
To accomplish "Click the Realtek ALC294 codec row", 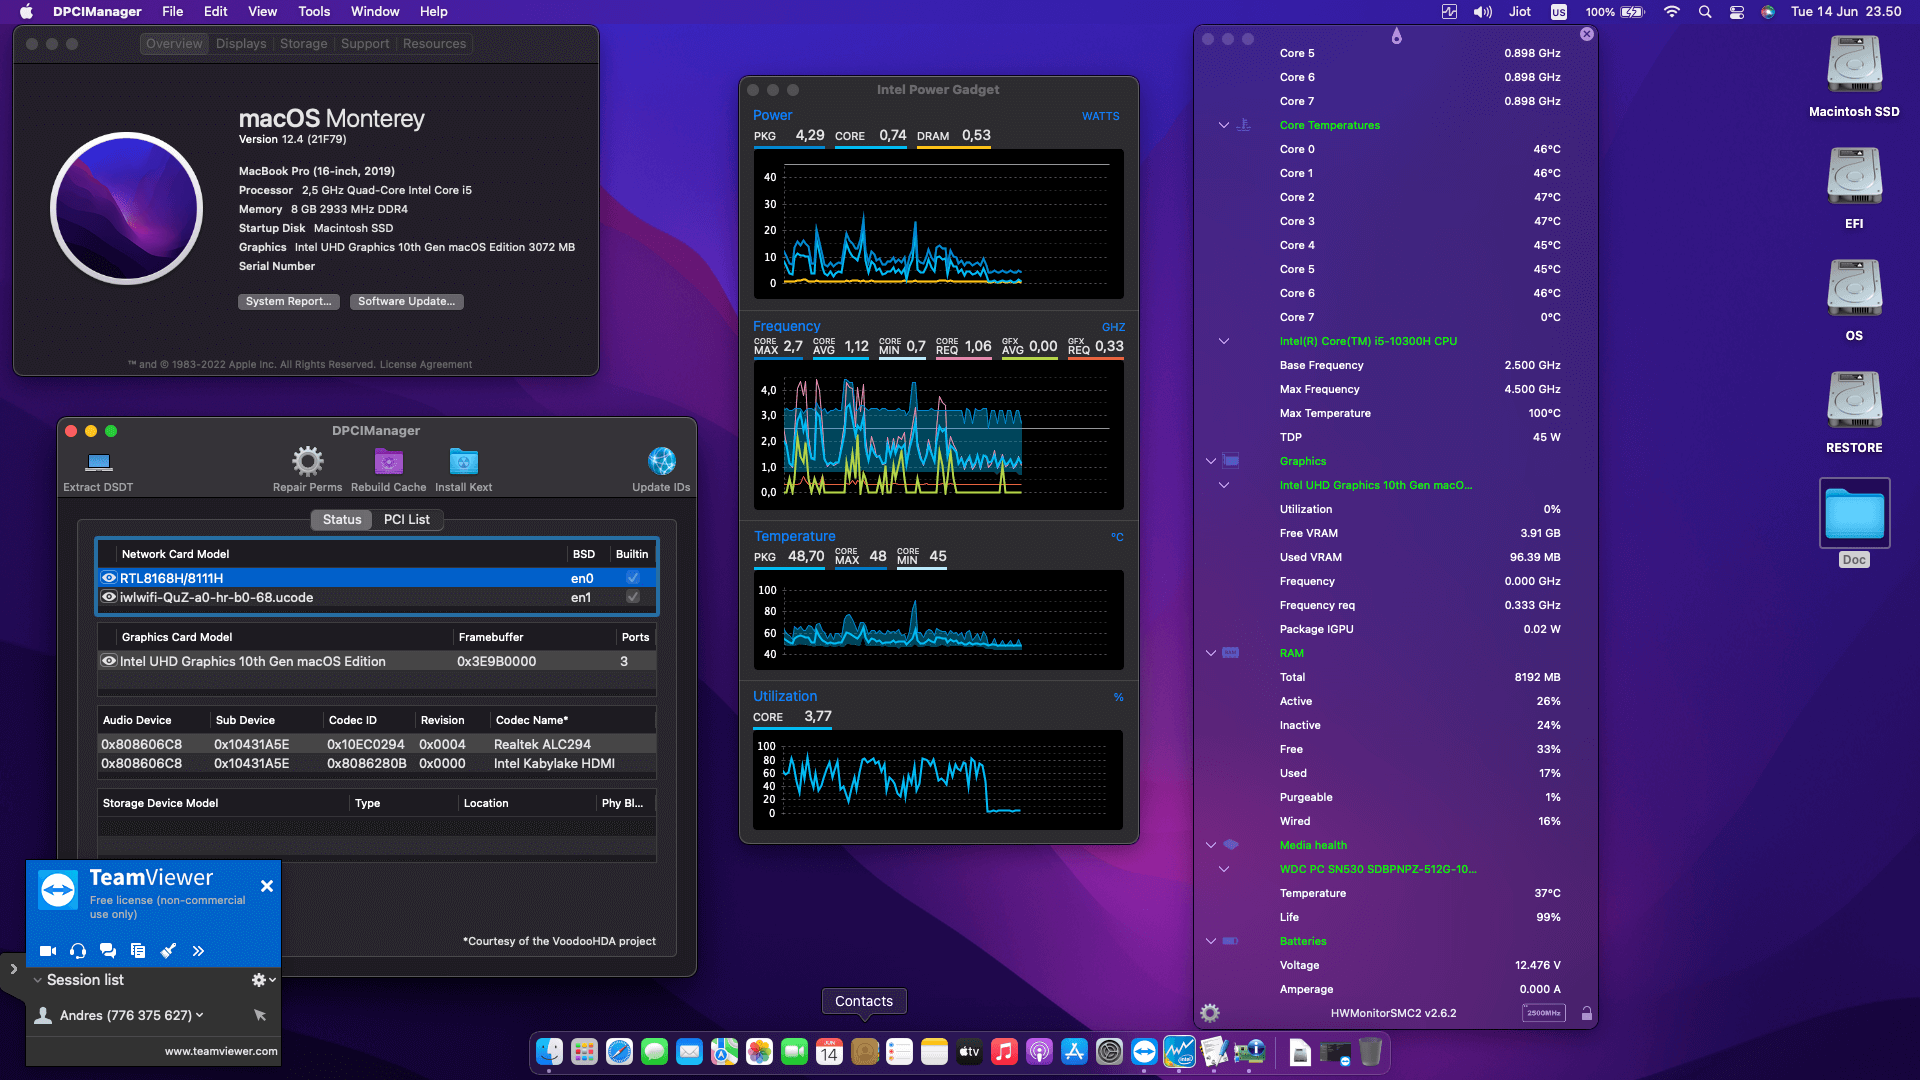I will coord(377,744).
